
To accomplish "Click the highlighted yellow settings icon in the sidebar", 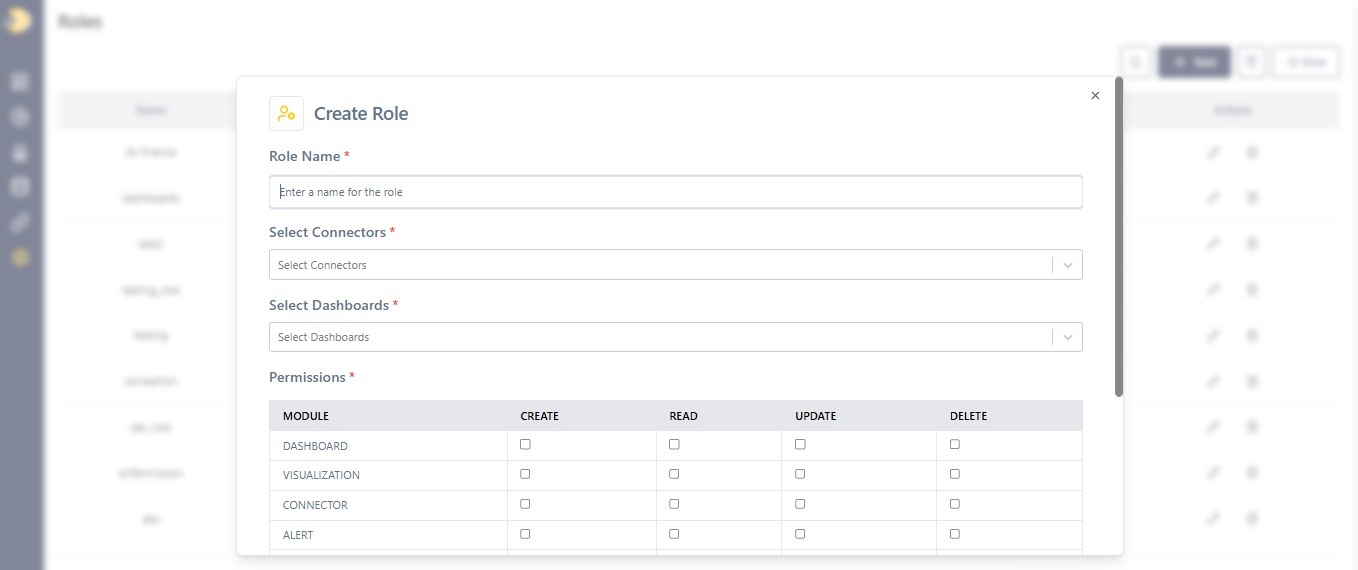I will click(20, 257).
